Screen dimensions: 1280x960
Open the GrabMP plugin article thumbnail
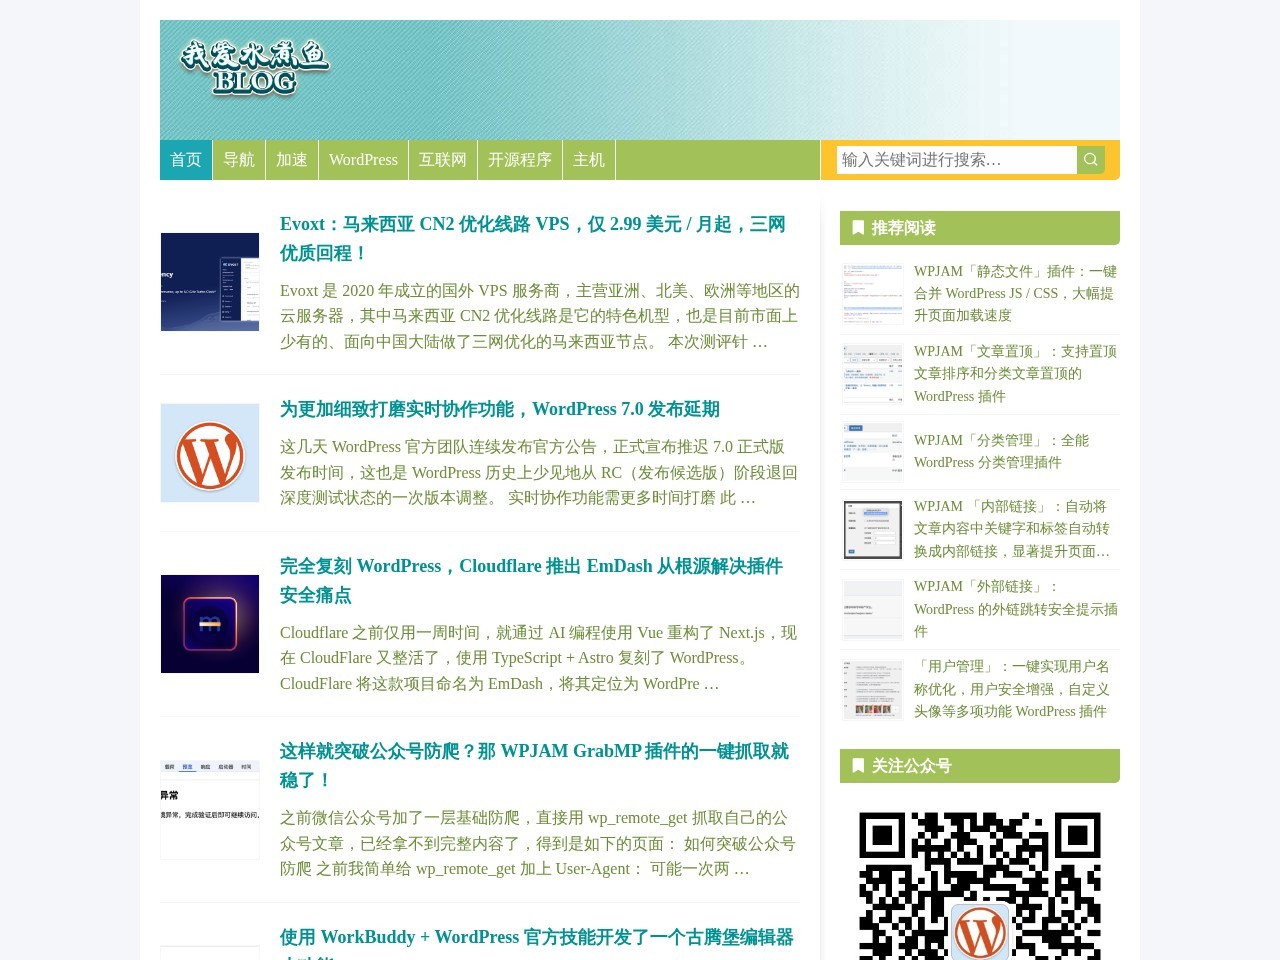[x=210, y=809]
